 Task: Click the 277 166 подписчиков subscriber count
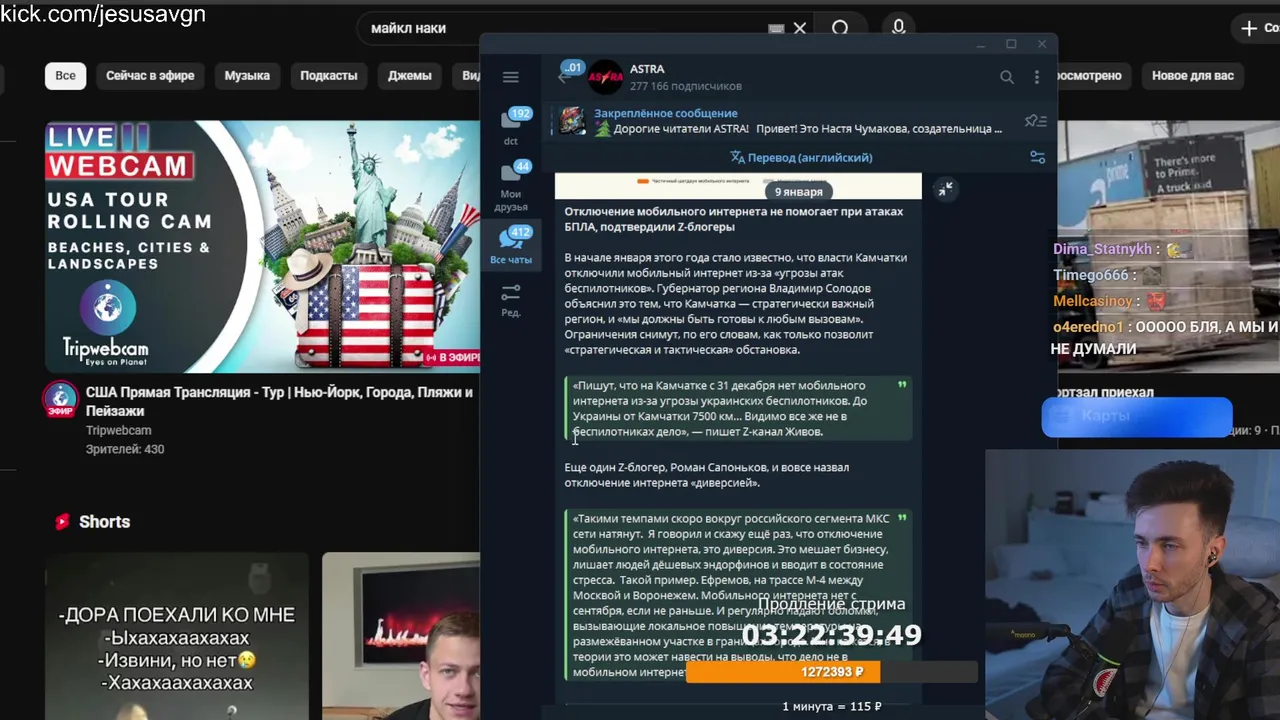tap(686, 87)
